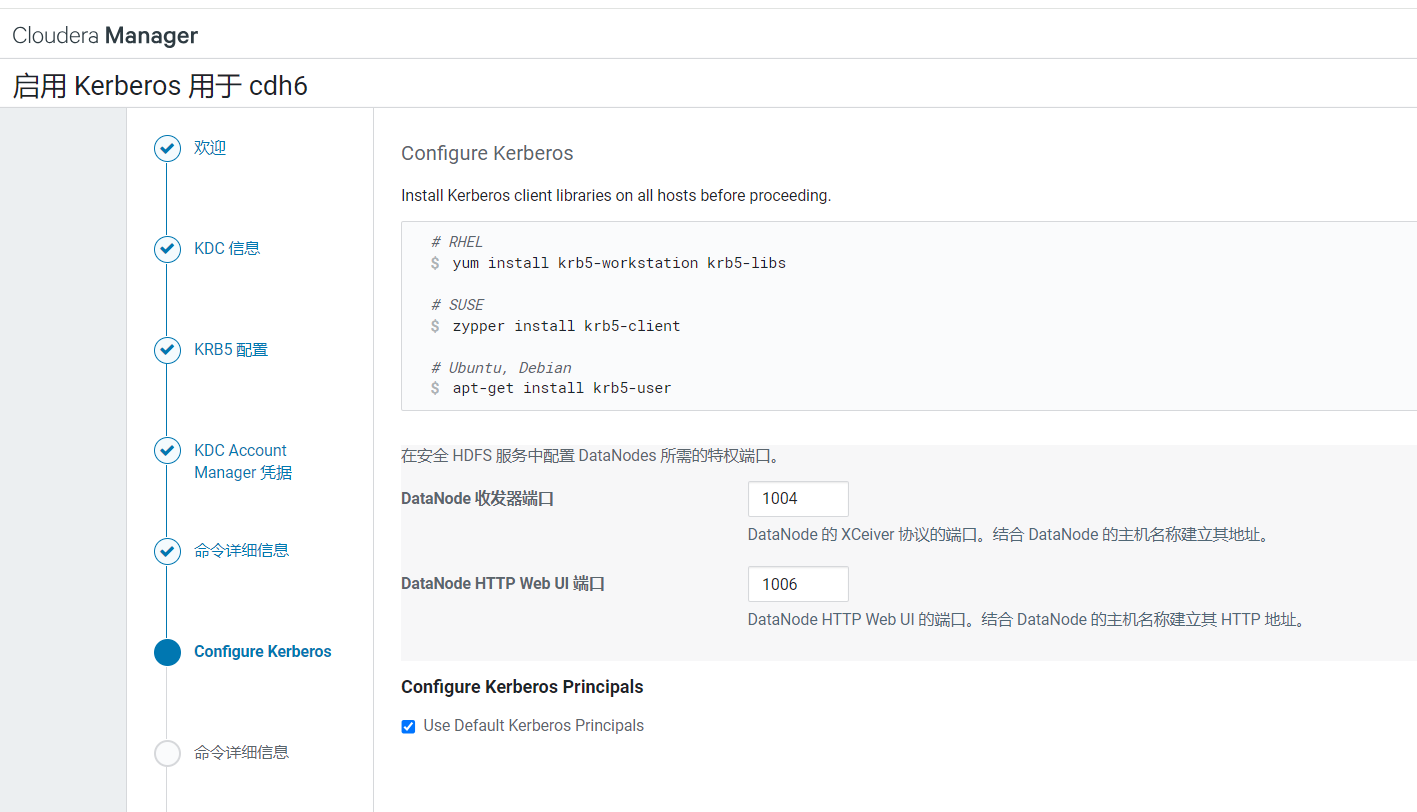Image resolution: width=1417 pixels, height=812 pixels.
Task: Click the checkmark icon beside KRB5 配置 step
Action: tap(167, 350)
